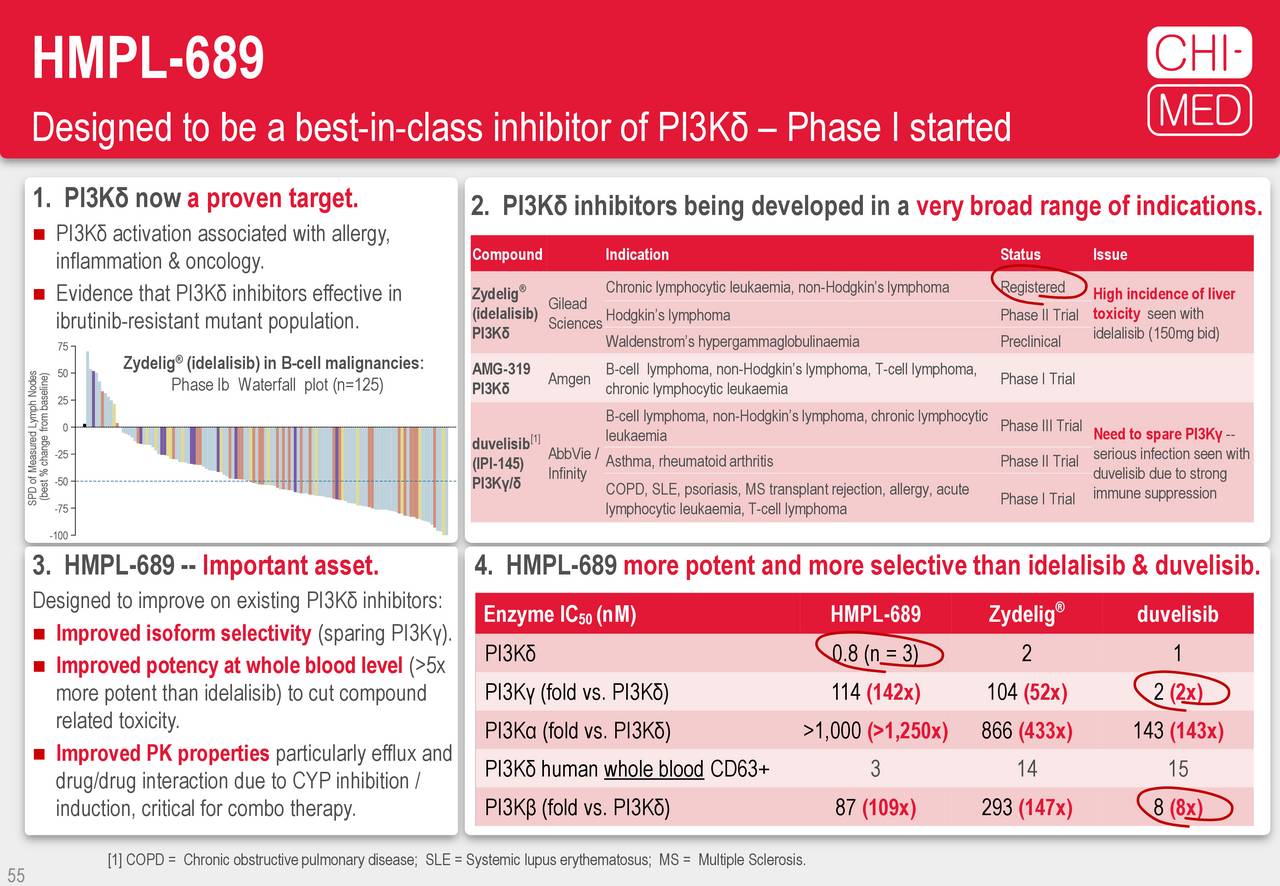Screen dimensions: 1280x886
Task: Select the 'High incidence of liver toxicity' issue text
Action: 1164,313
